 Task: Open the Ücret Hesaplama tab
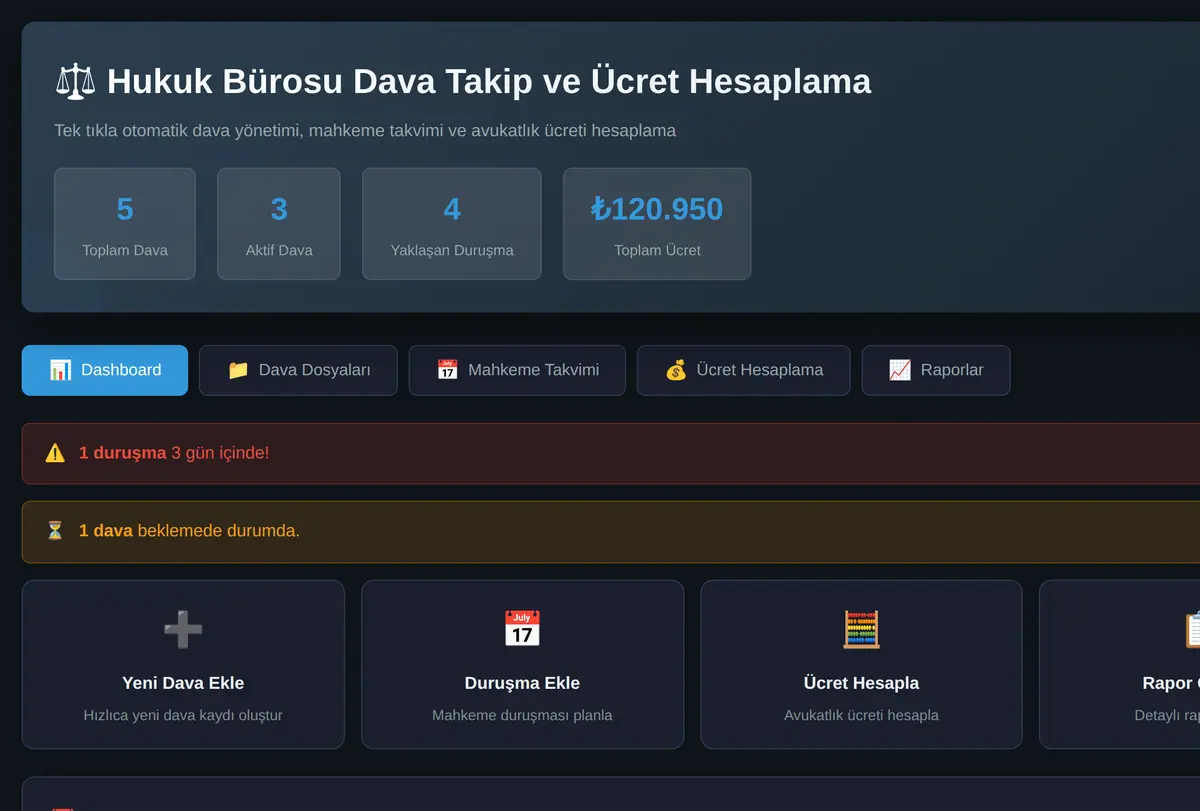pos(744,370)
